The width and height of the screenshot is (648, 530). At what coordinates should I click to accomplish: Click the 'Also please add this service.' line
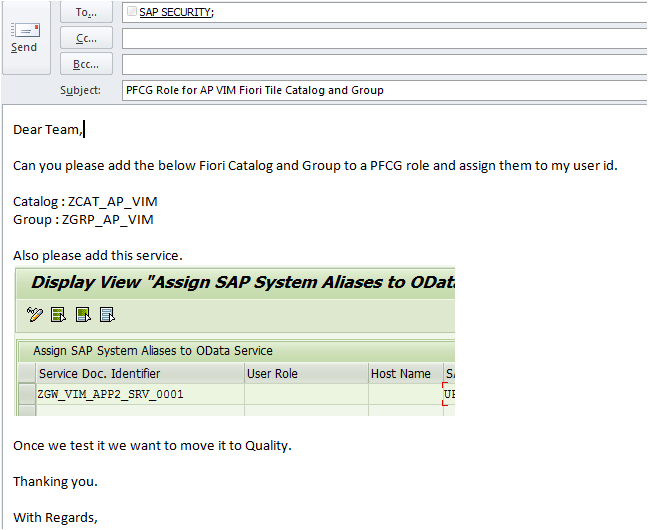[x=98, y=255]
